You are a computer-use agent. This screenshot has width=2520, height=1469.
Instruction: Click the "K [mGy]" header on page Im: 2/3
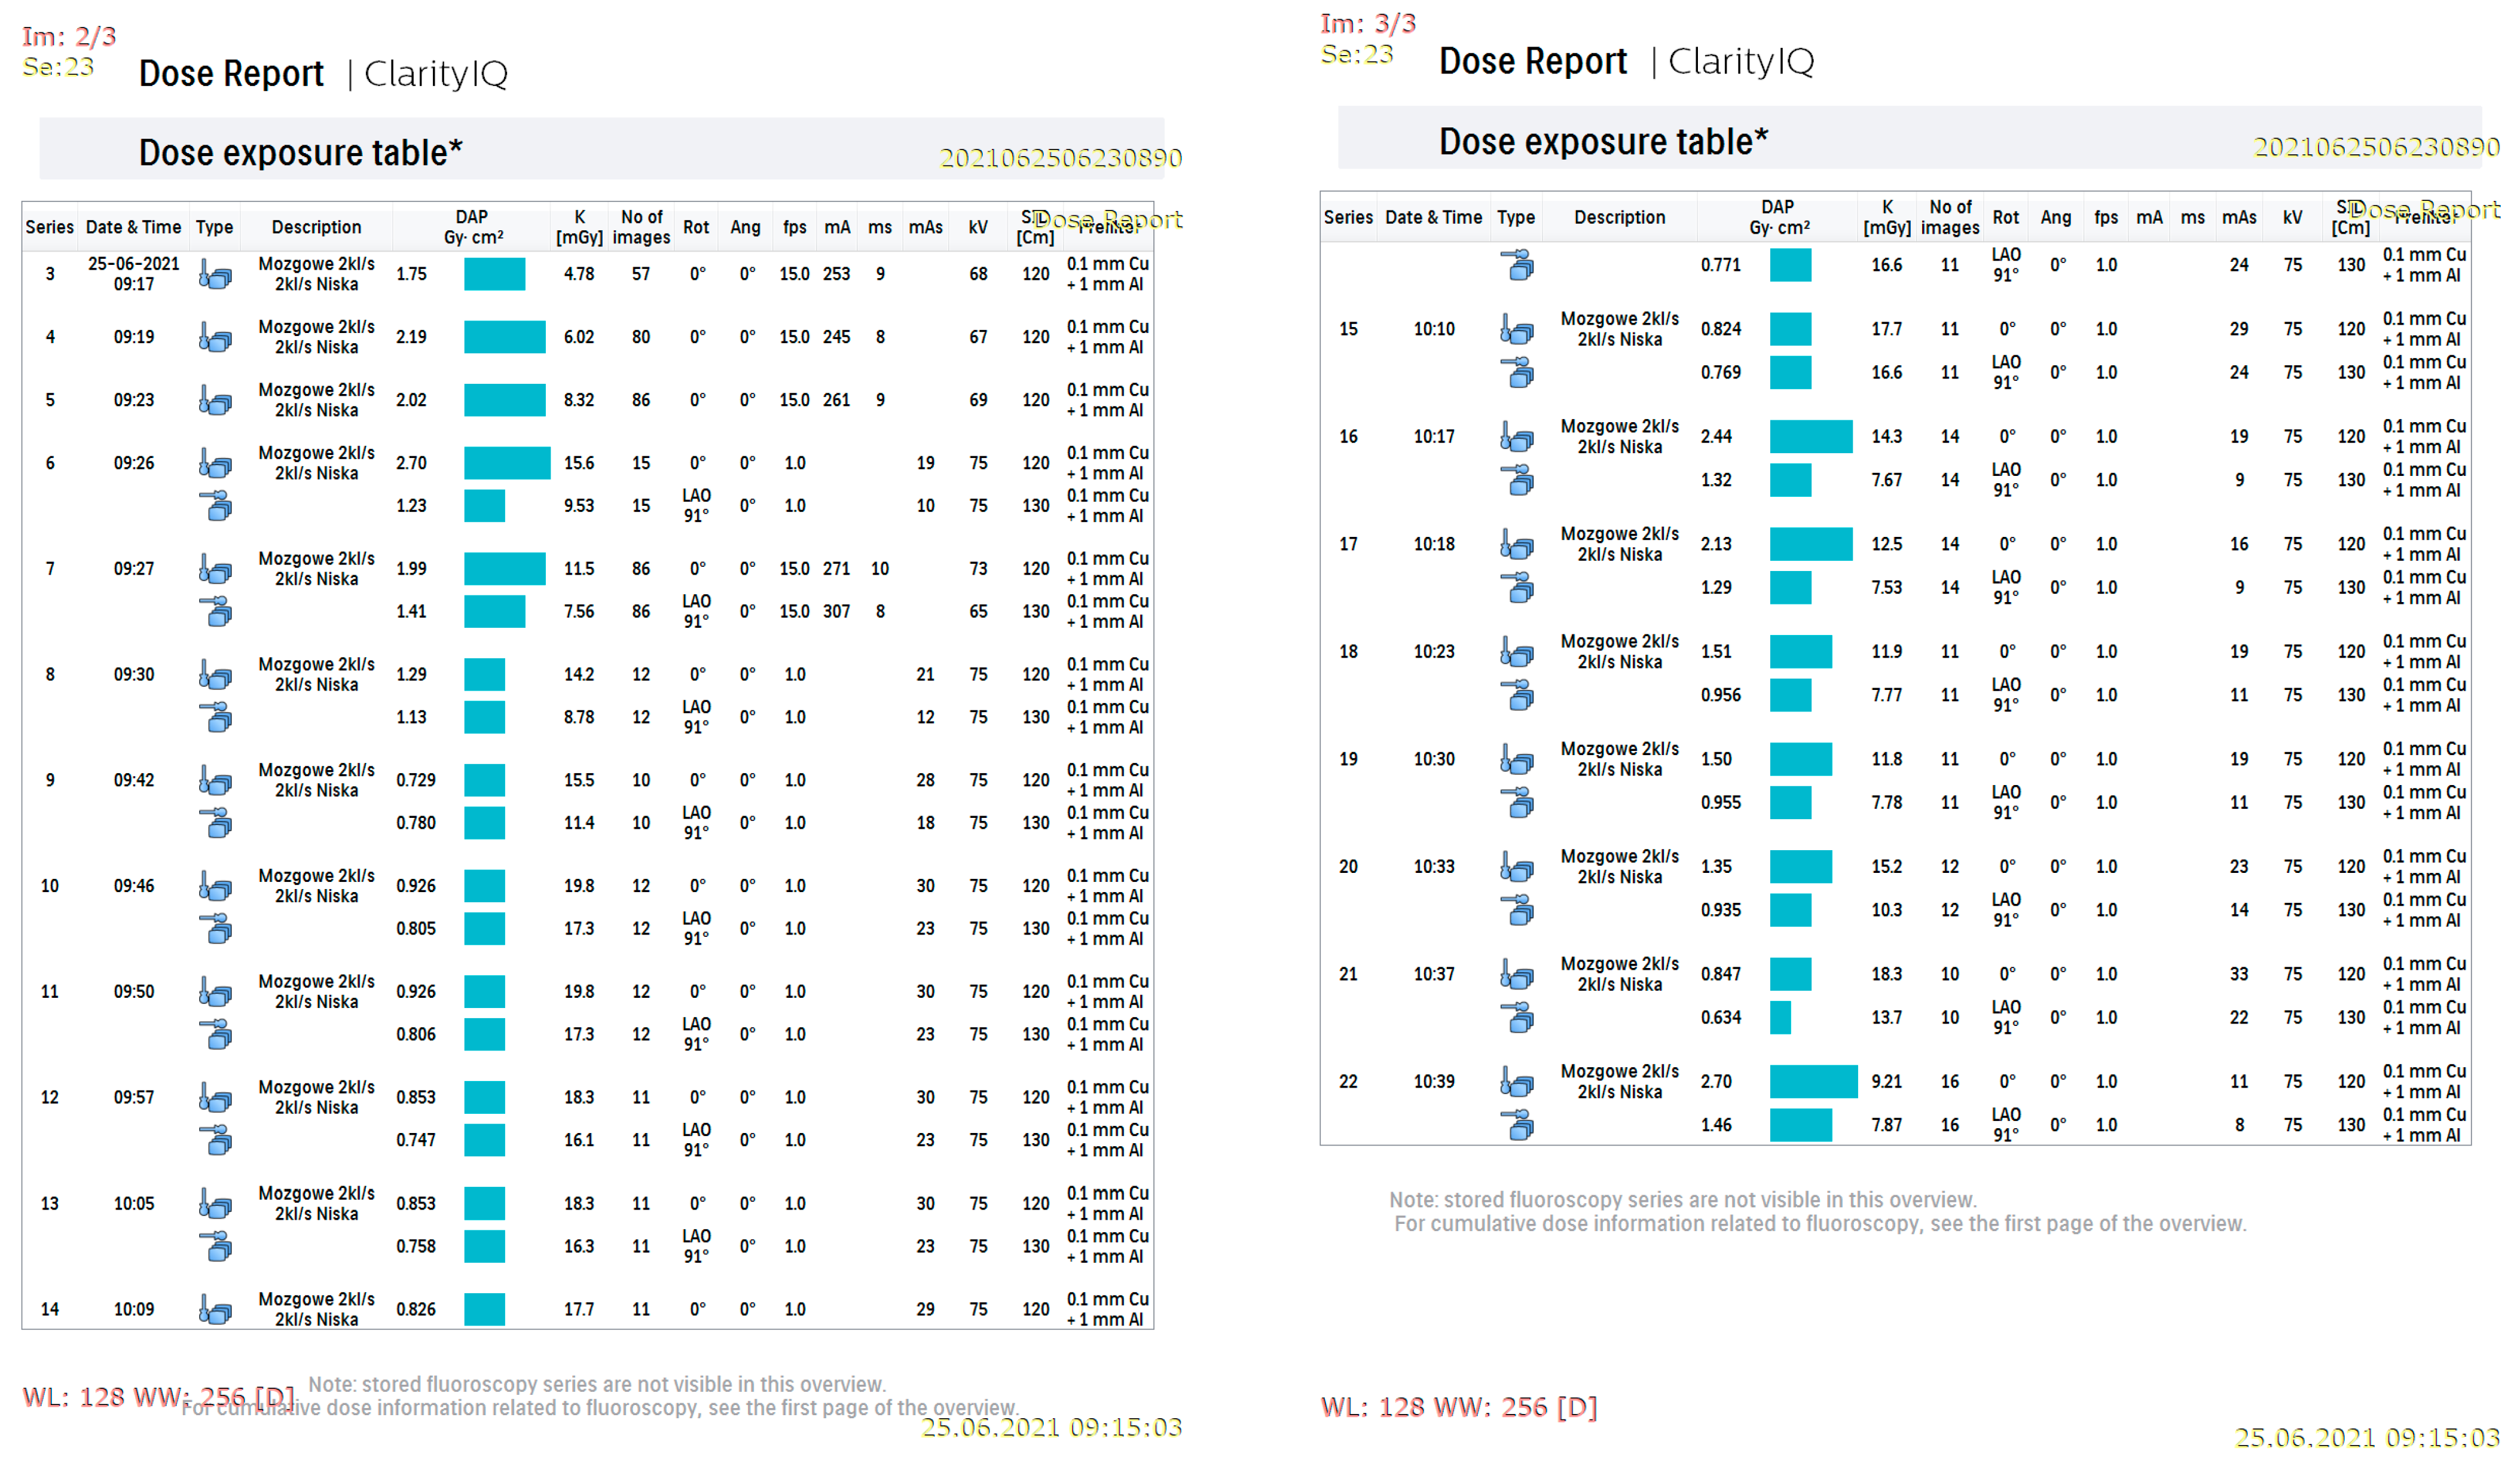pyautogui.click(x=579, y=227)
